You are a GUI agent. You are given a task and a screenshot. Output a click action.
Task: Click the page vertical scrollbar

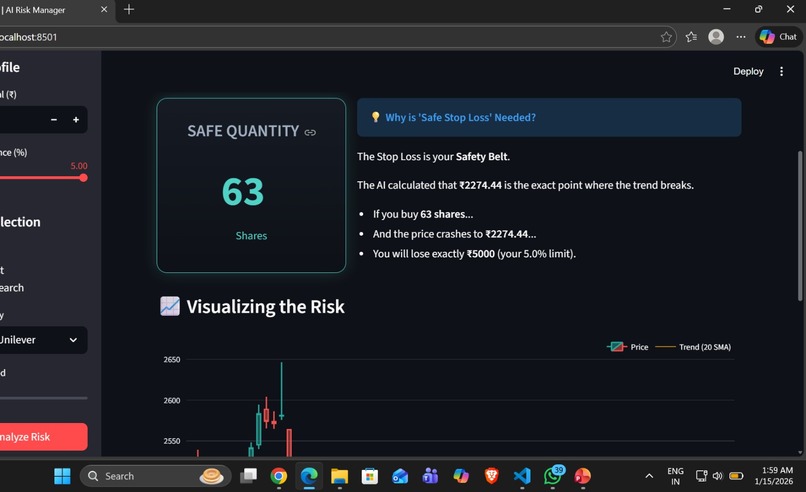(x=799, y=226)
